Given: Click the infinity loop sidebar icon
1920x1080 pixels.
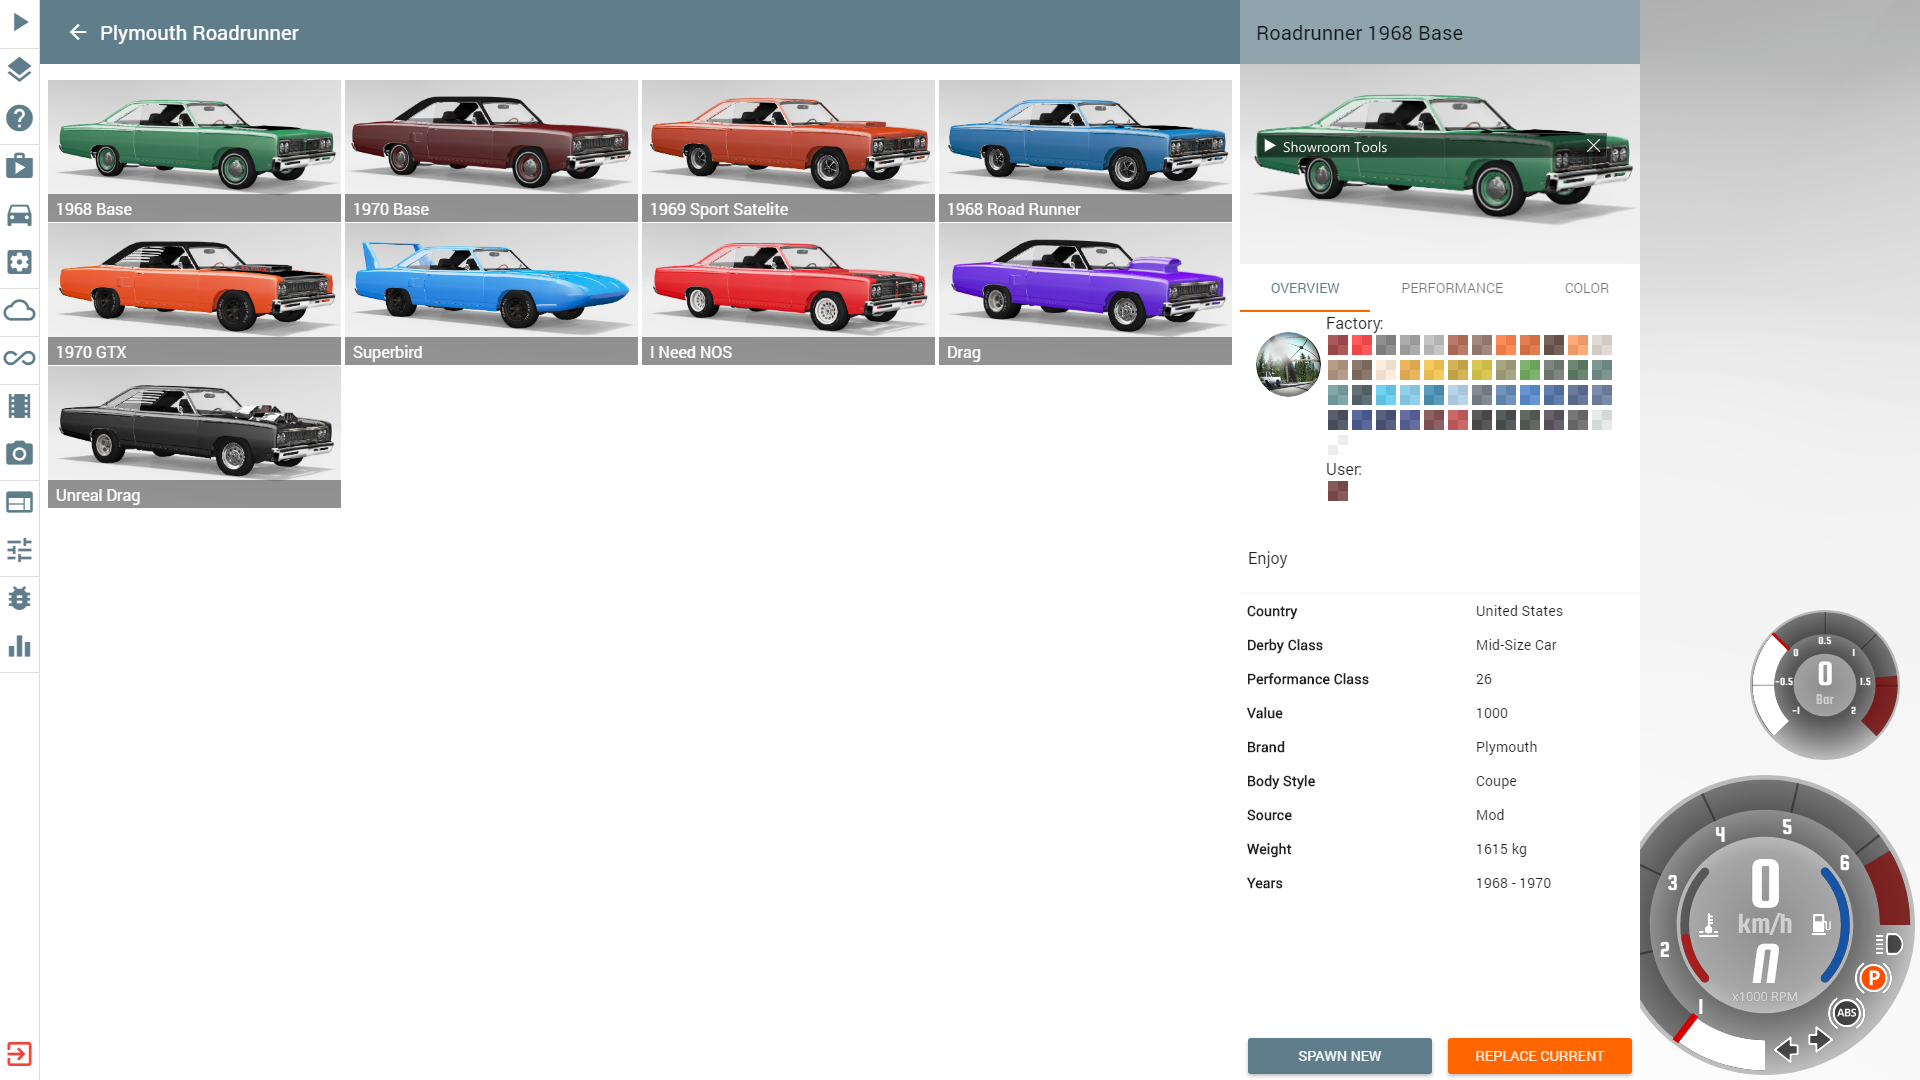Looking at the screenshot, I should click(x=19, y=358).
